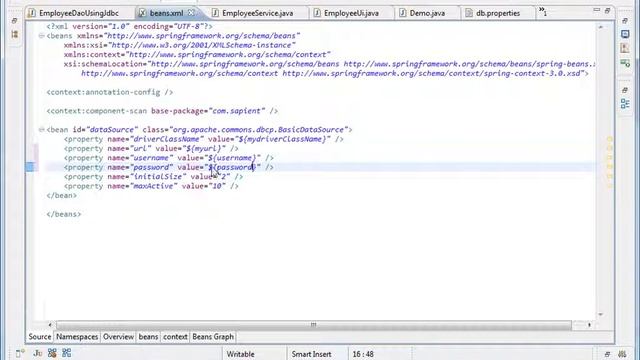This screenshot has width=640, height=360.
Task: Click the id="dataSource" attribute
Action: tap(105, 130)
